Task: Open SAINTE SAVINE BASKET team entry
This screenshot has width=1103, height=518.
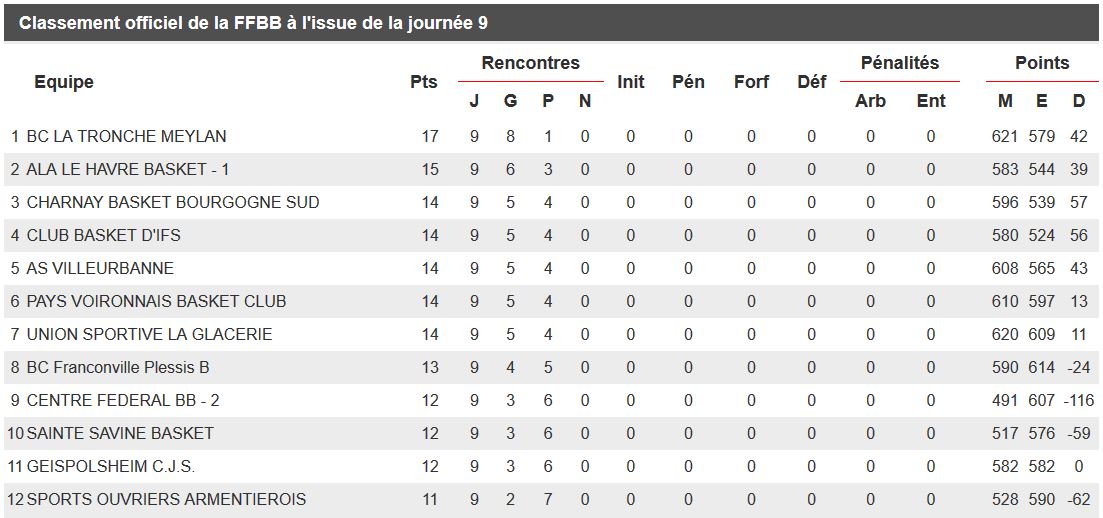Action: [120, 433]
